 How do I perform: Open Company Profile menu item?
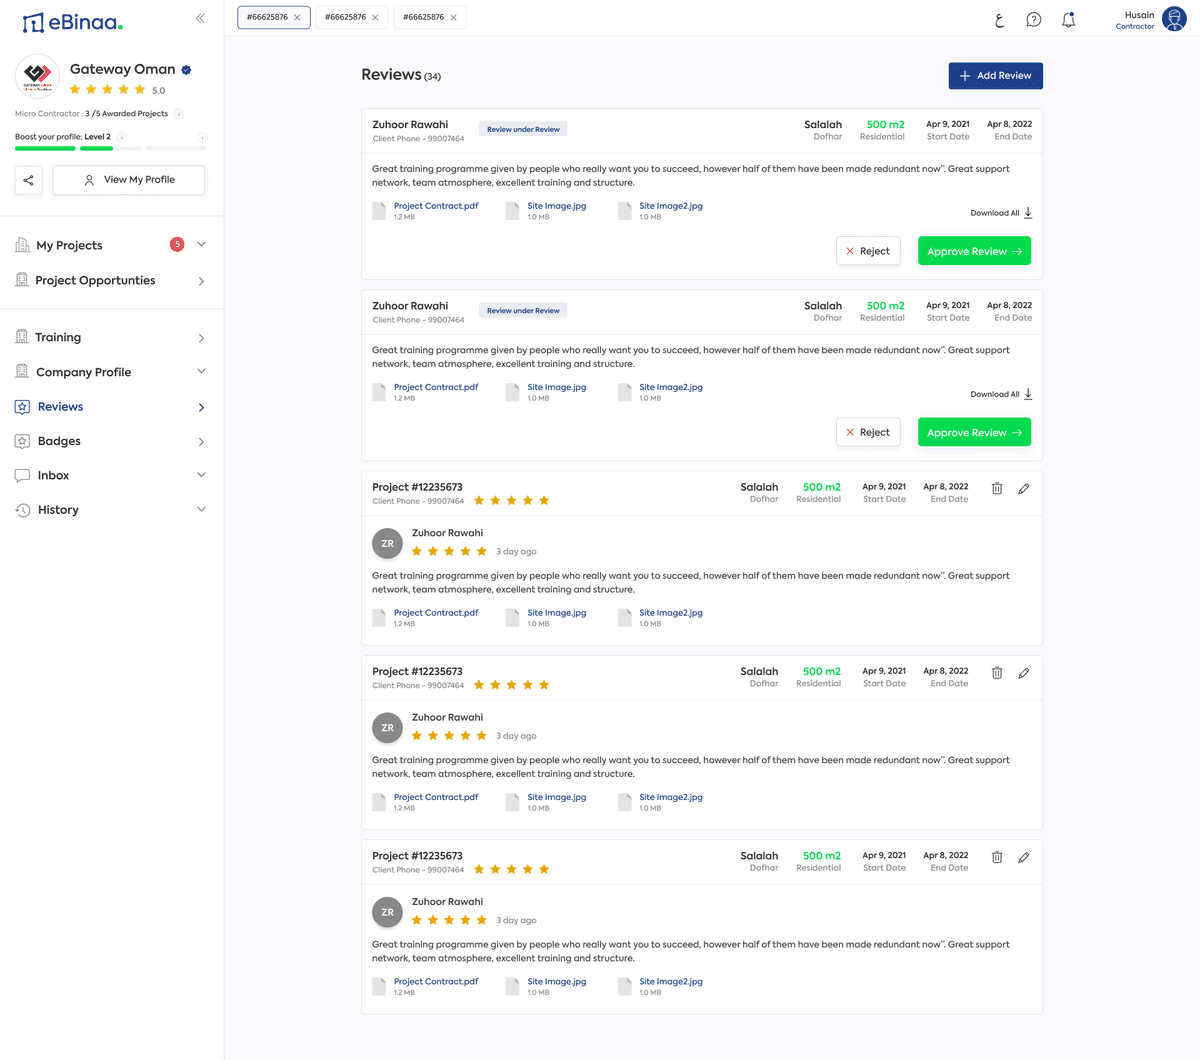(x=84, y=372)
